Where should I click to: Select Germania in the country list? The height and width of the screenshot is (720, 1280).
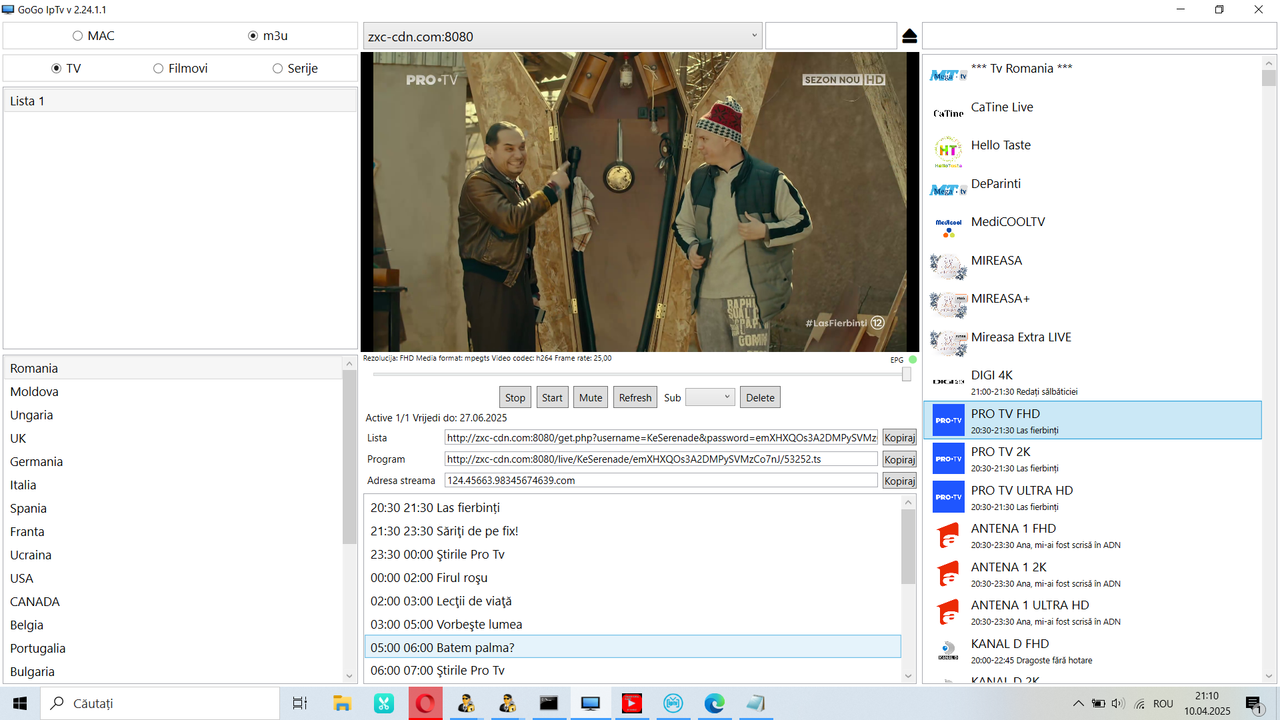click(x=173, y=461)
